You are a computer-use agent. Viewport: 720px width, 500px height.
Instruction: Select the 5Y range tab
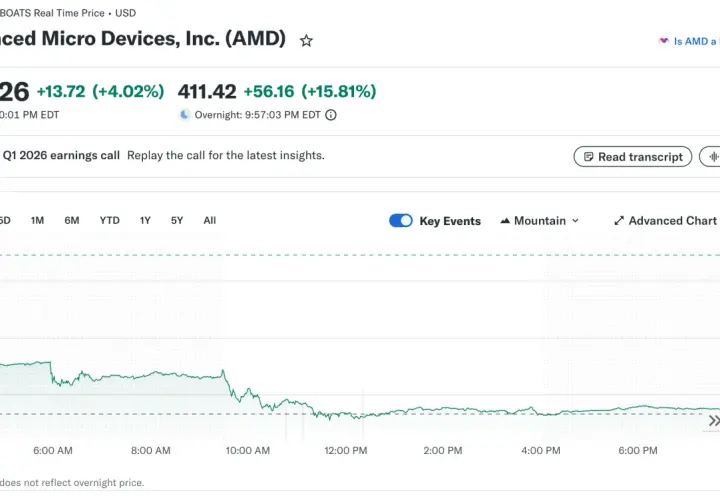(x=177, y=220)
